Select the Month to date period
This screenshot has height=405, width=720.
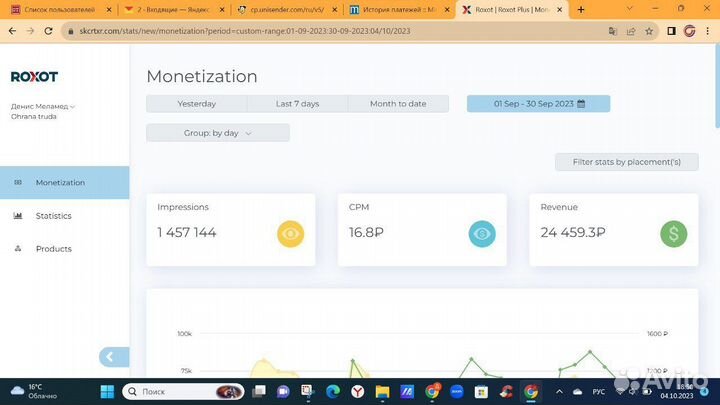pyautogui.click(x=398, y=104)
